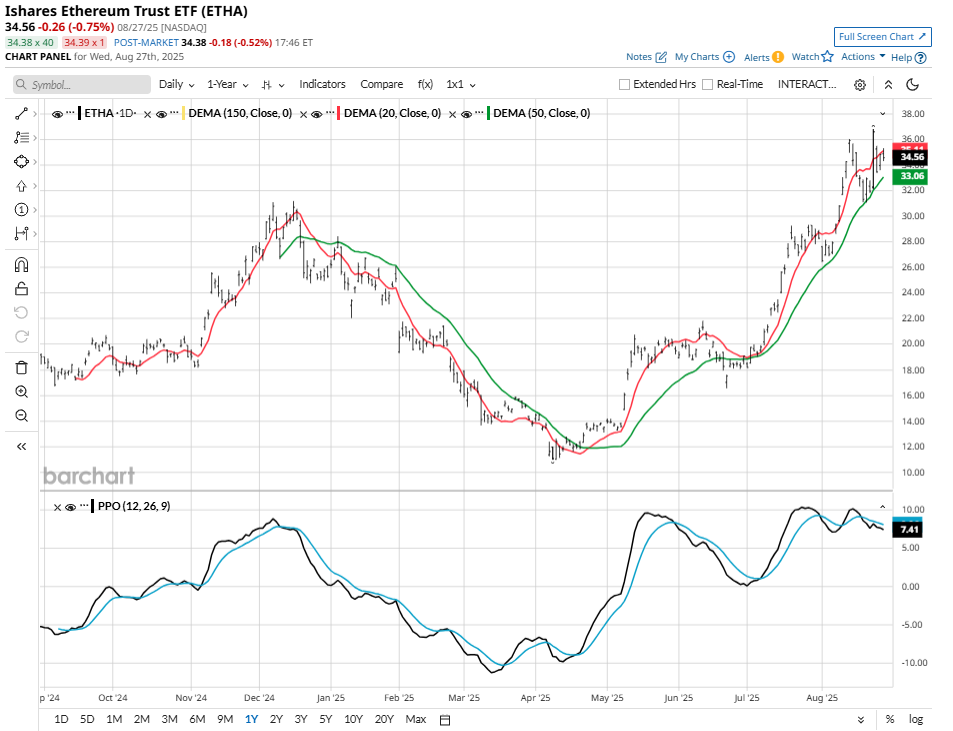Click the undo arrow icon
The width and height of the screenshot is (953, 731).
(21, 312)
